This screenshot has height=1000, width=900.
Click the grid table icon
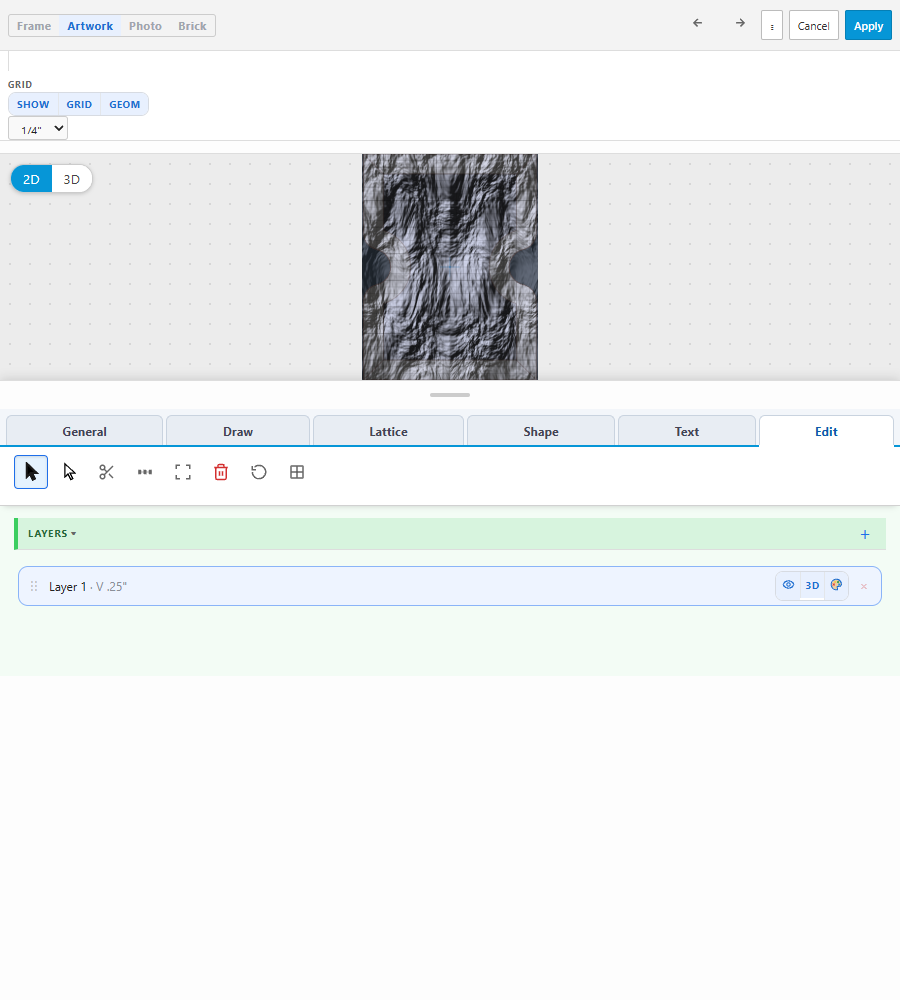coord(297,472)
